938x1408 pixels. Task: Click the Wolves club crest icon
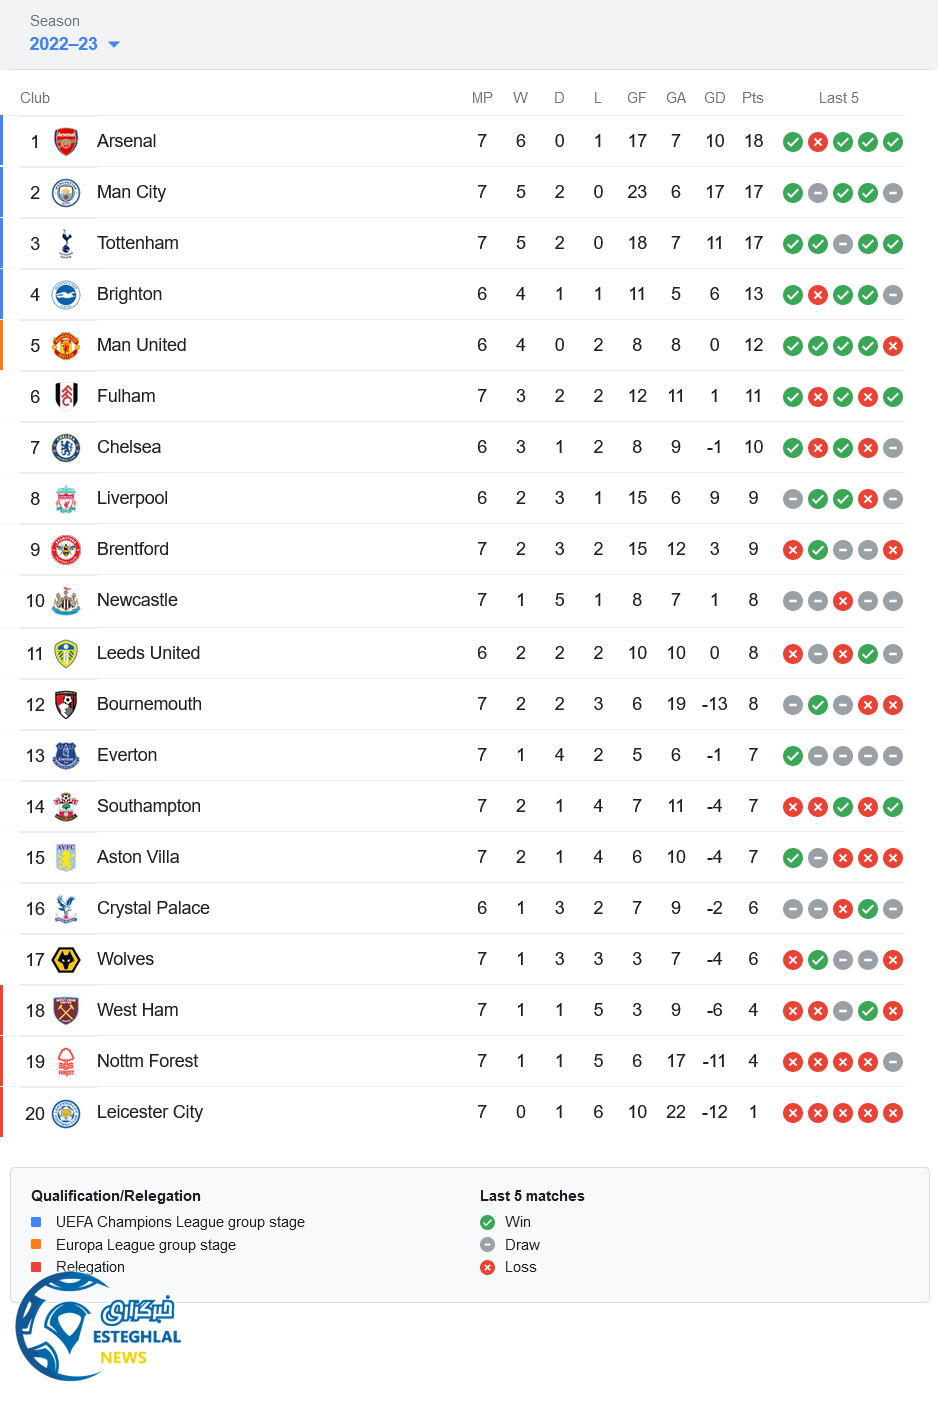66,960
